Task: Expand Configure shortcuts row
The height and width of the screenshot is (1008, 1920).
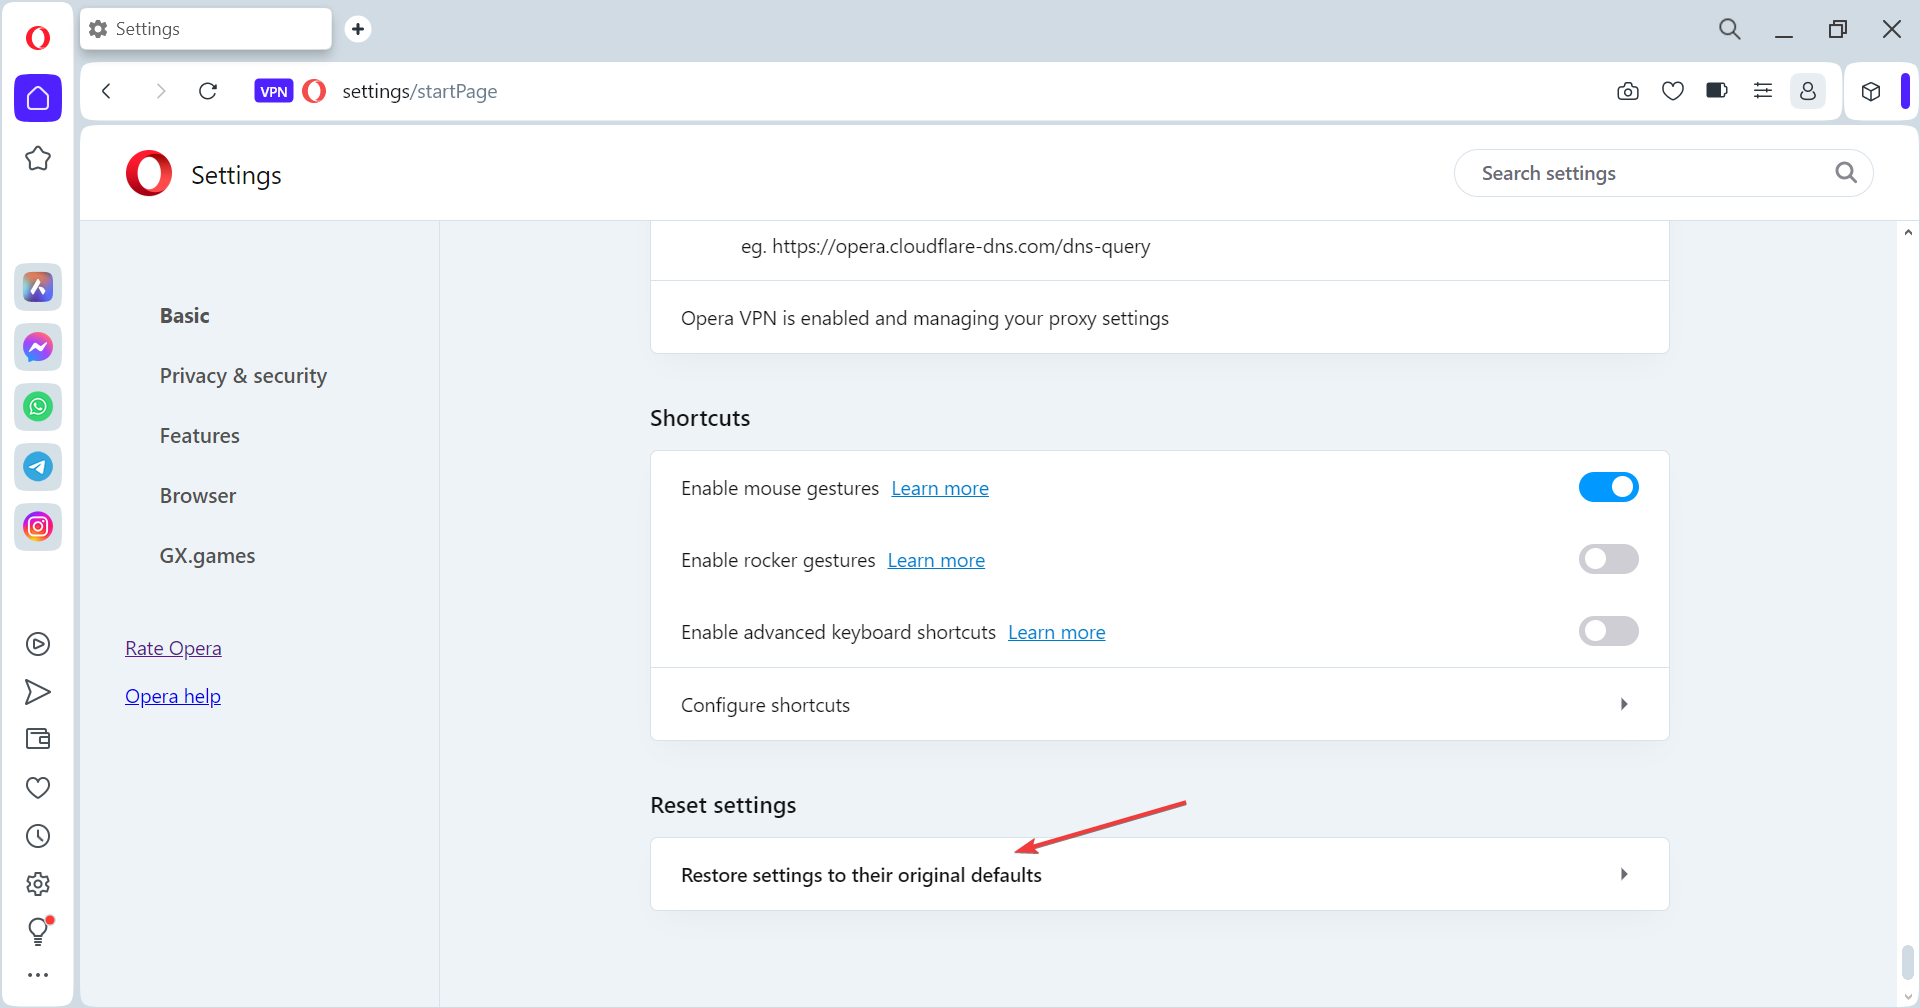Action: pyautogui.click(x=1160, y=705)
